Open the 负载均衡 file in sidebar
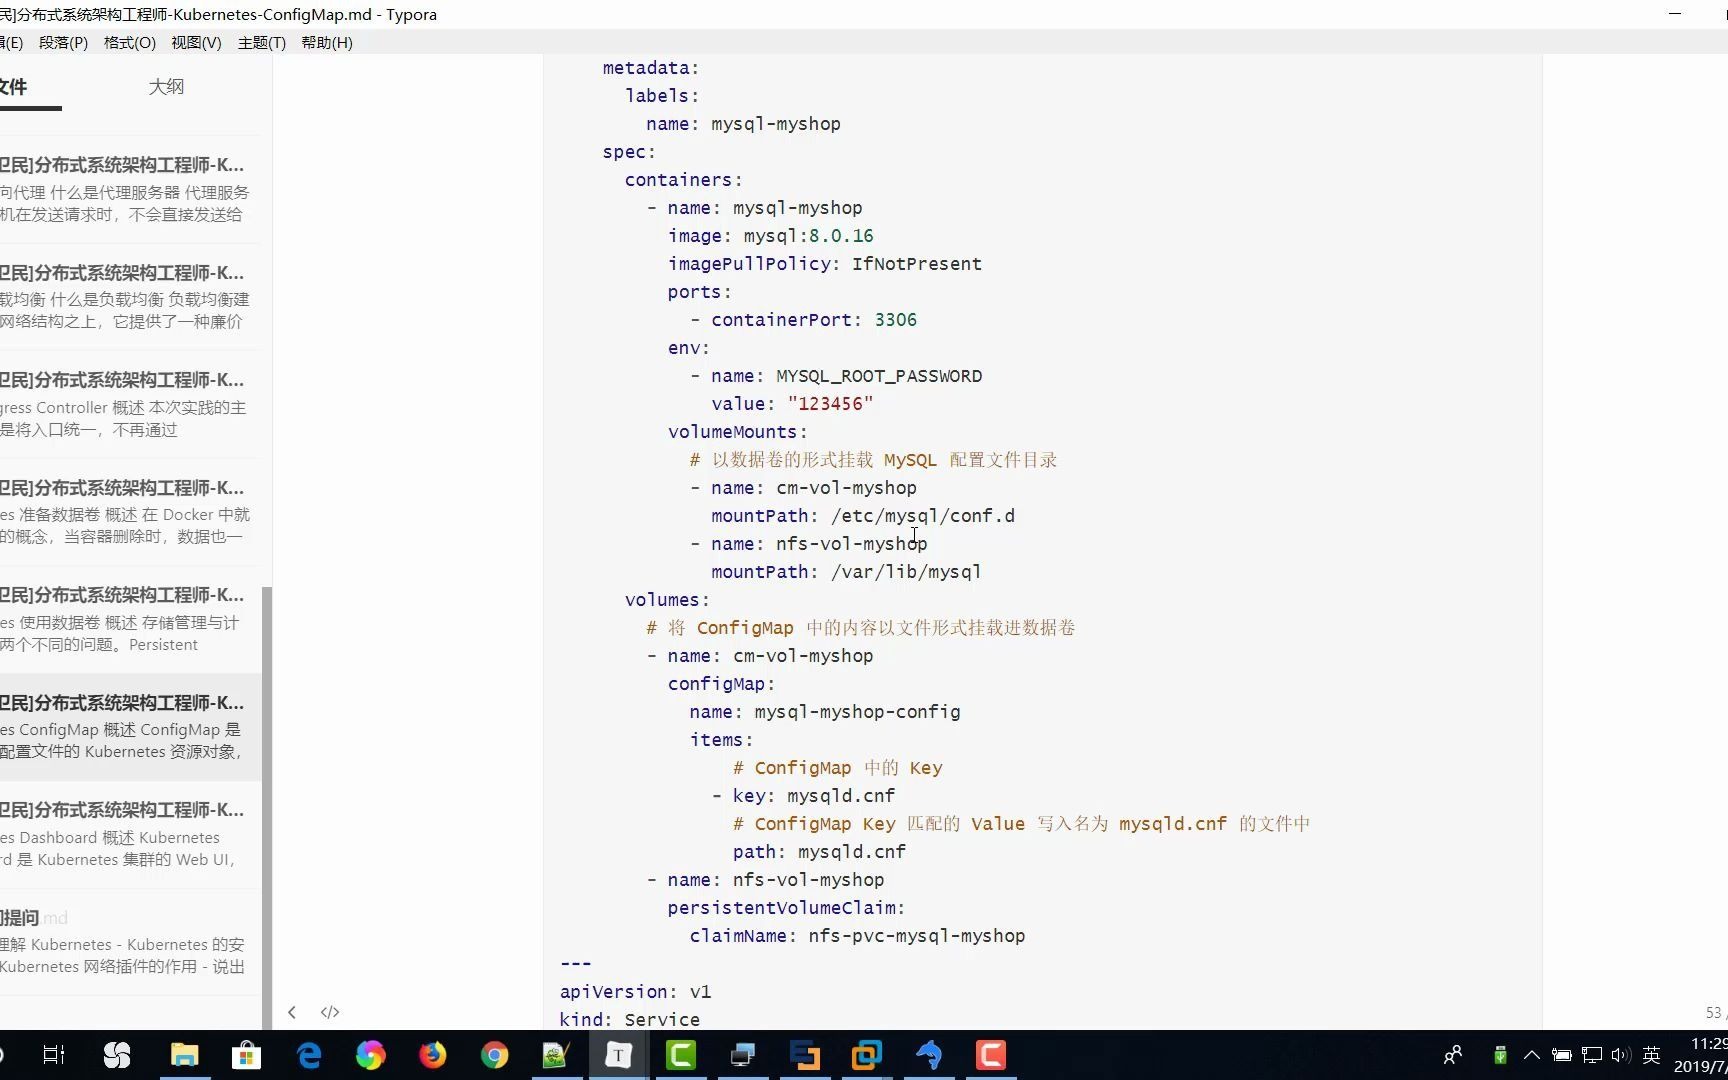Image resolution: width=1728 pixels, height=1080 pixels. (x=130, y=296)
